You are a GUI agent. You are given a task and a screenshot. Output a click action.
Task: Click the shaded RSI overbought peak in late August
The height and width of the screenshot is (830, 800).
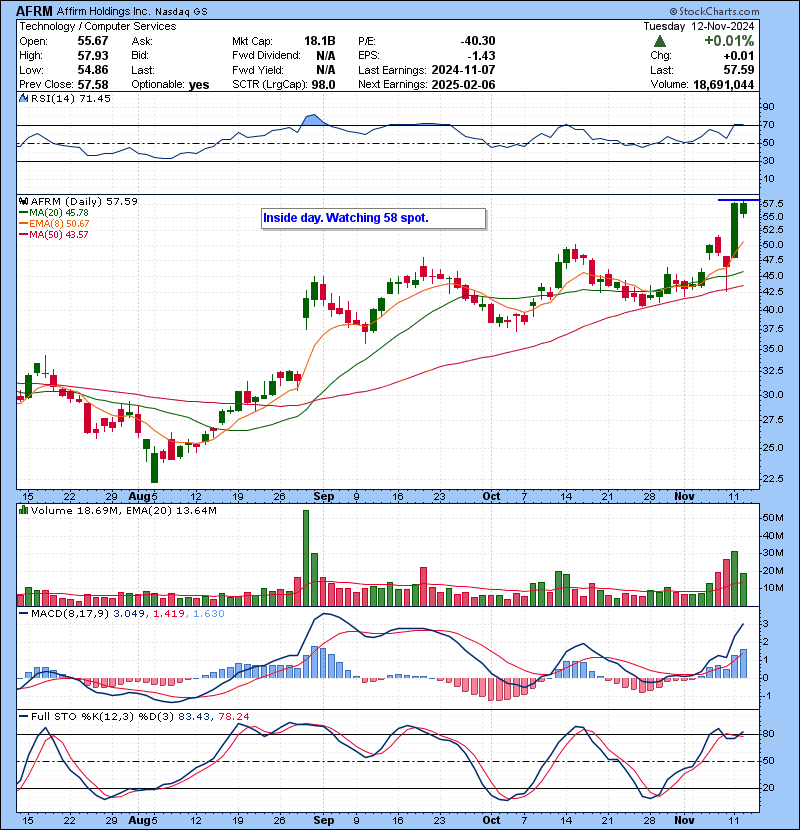[x=312, y=120]
